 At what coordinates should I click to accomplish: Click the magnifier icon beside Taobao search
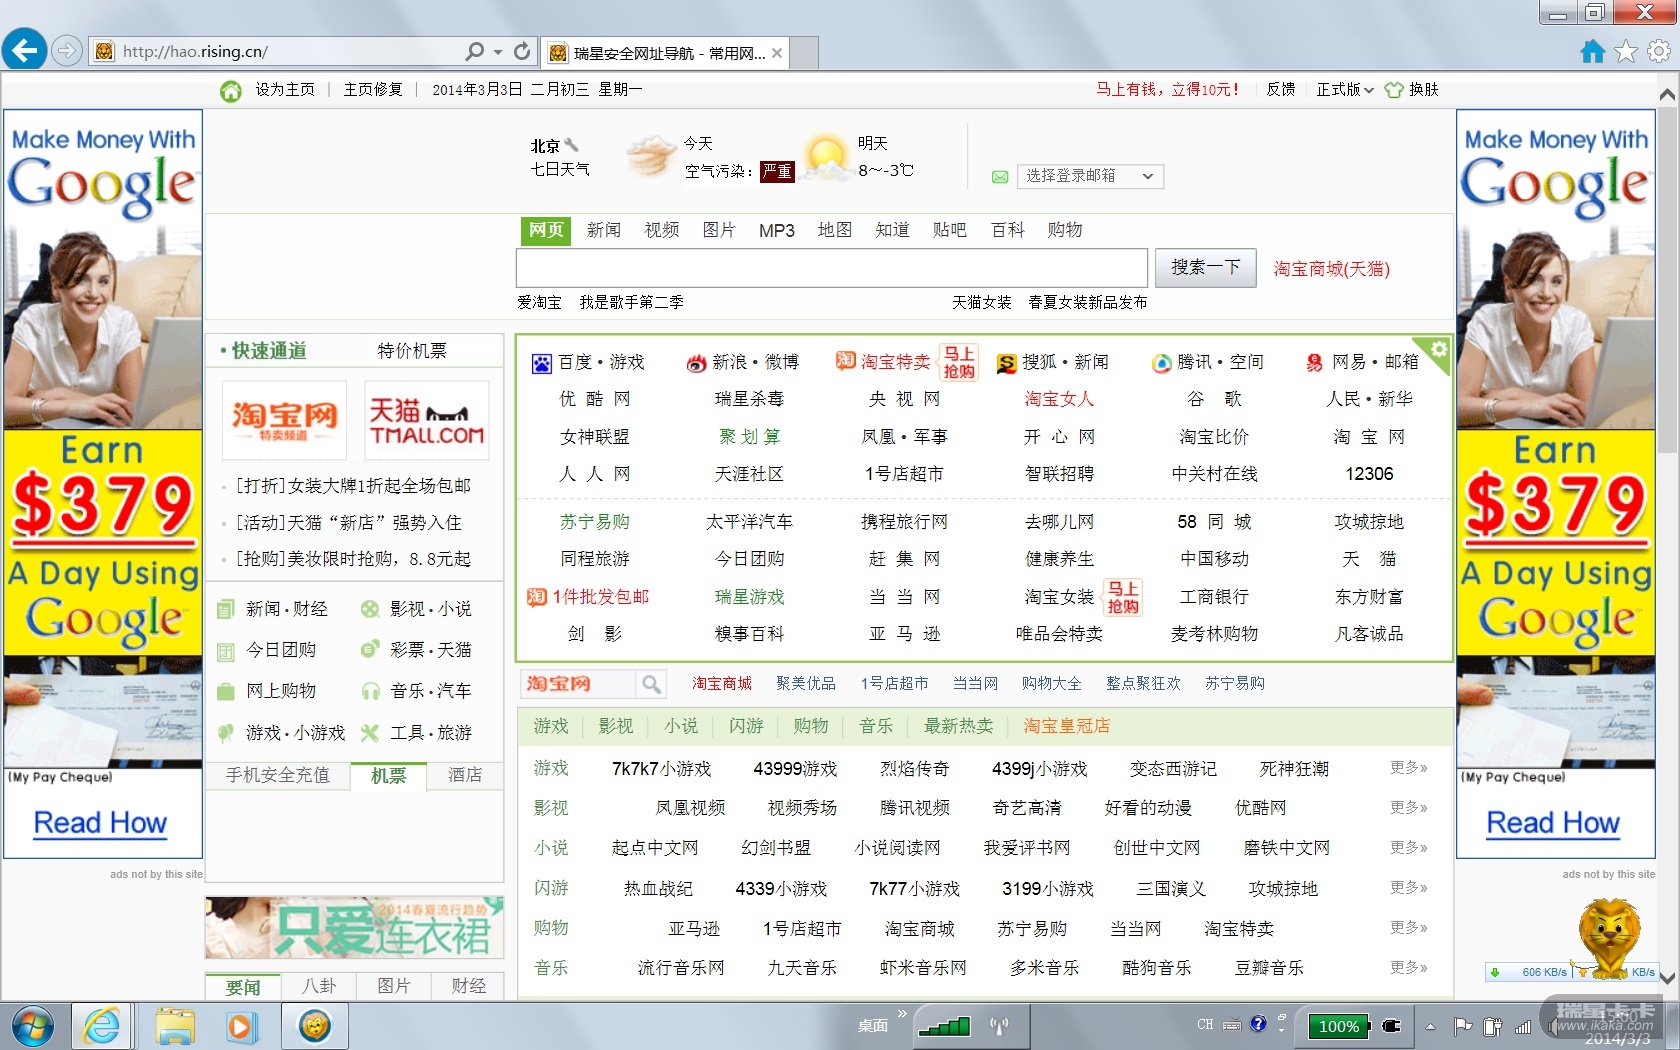click(651, 684)
